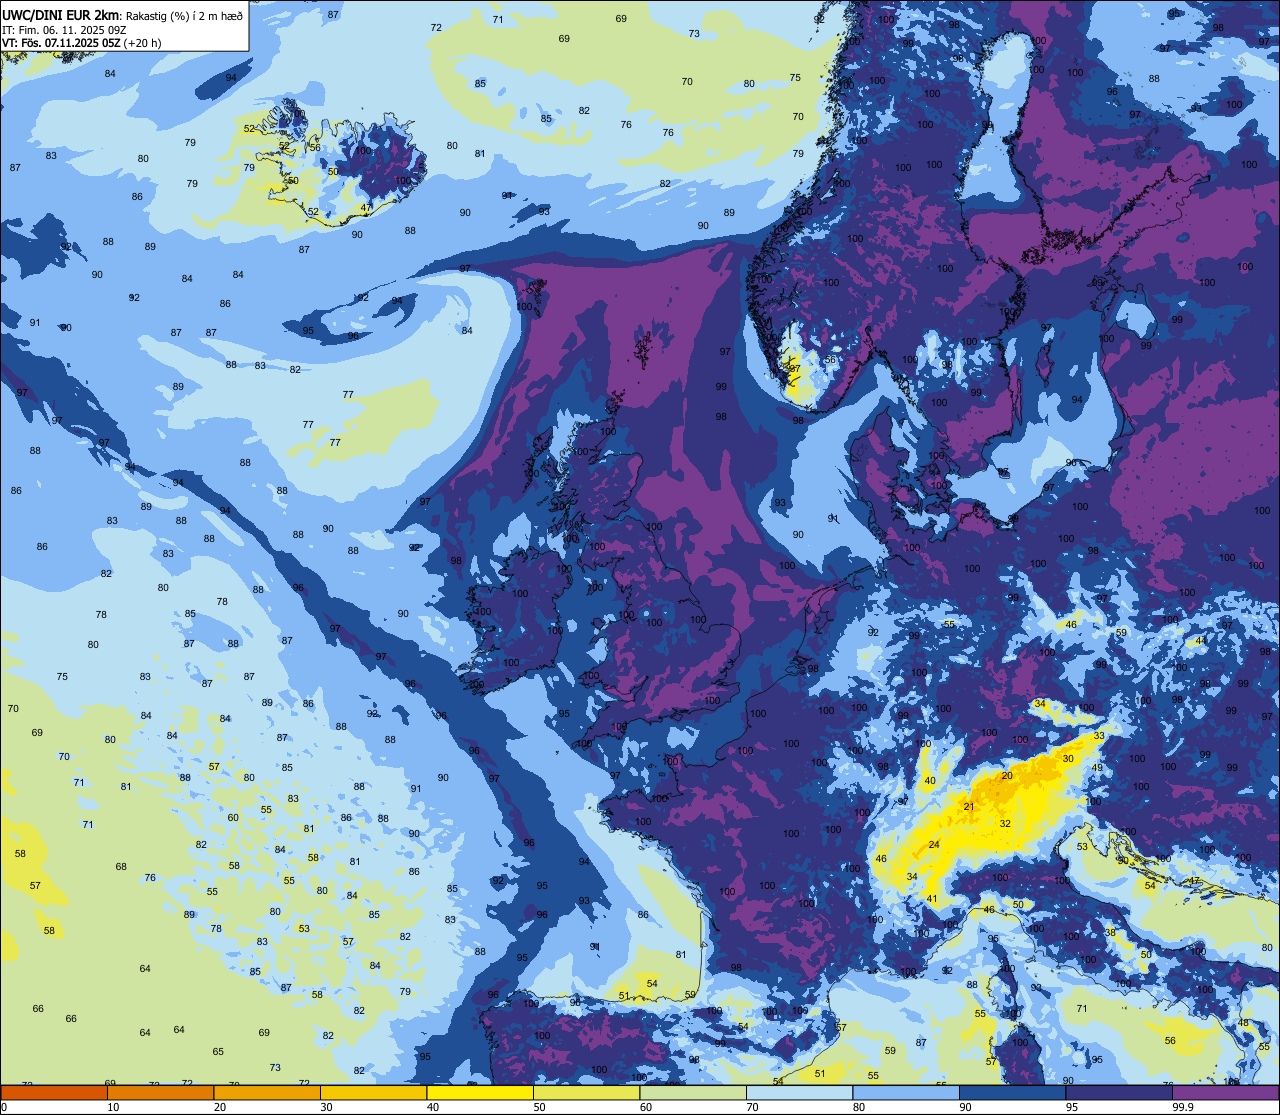Choose the 80–90 medium blue legend swatch
This screenshot has width=1280, height=1115.
coord(906,1093)
